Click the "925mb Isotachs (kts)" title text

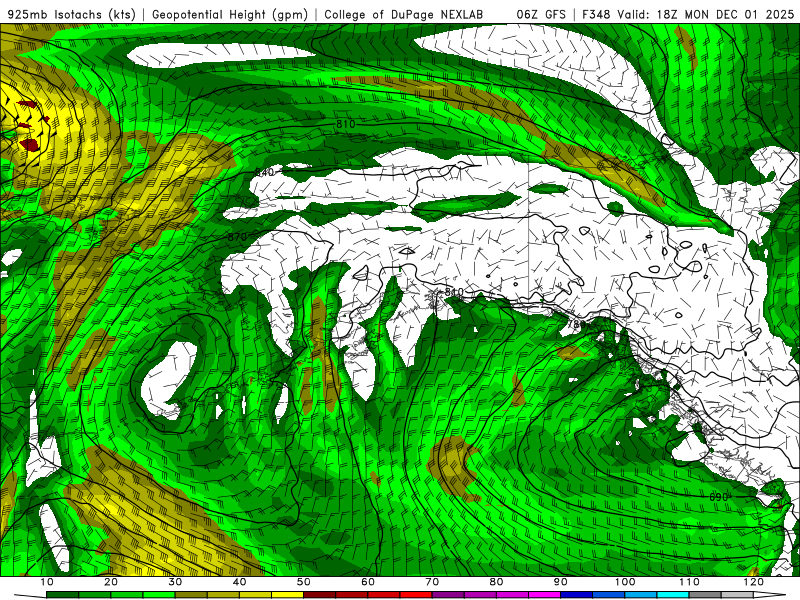tap(71, 14)
